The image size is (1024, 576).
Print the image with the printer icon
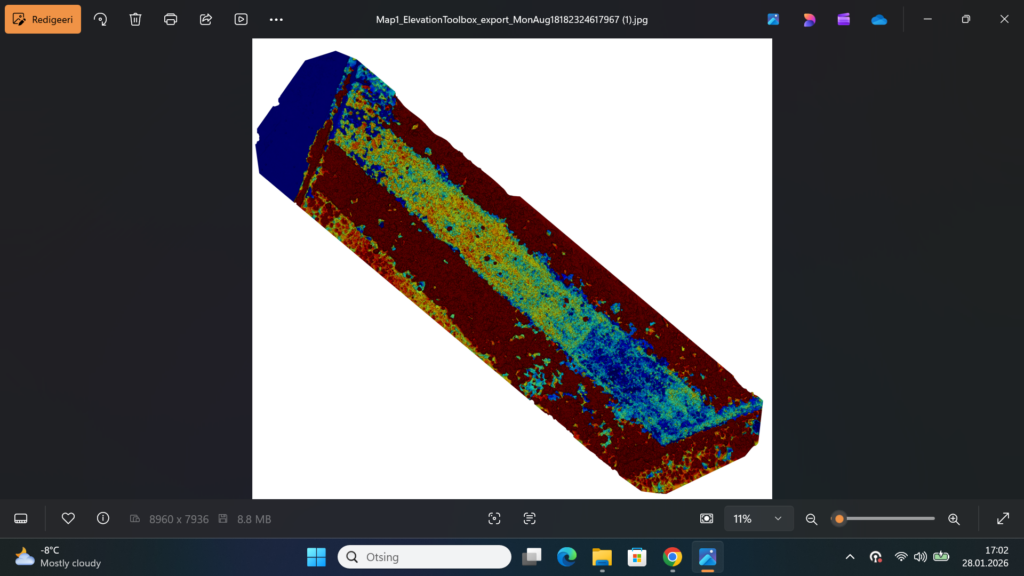(x=170, y=19)
